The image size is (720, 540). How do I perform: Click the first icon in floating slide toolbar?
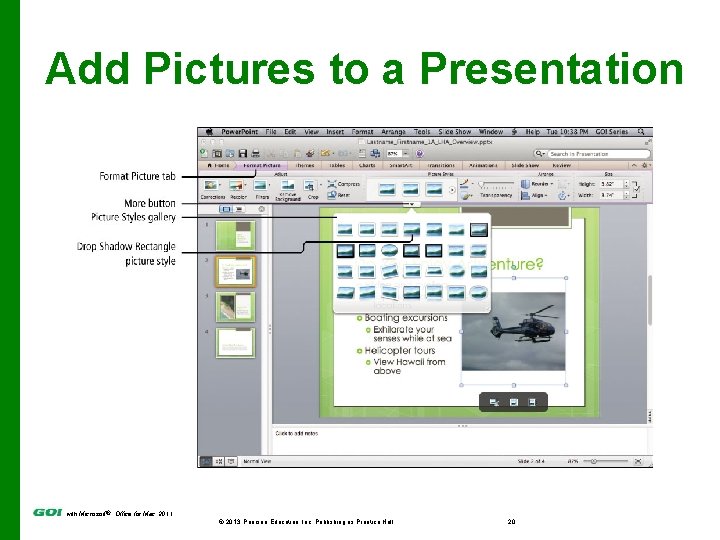(494, 402)
